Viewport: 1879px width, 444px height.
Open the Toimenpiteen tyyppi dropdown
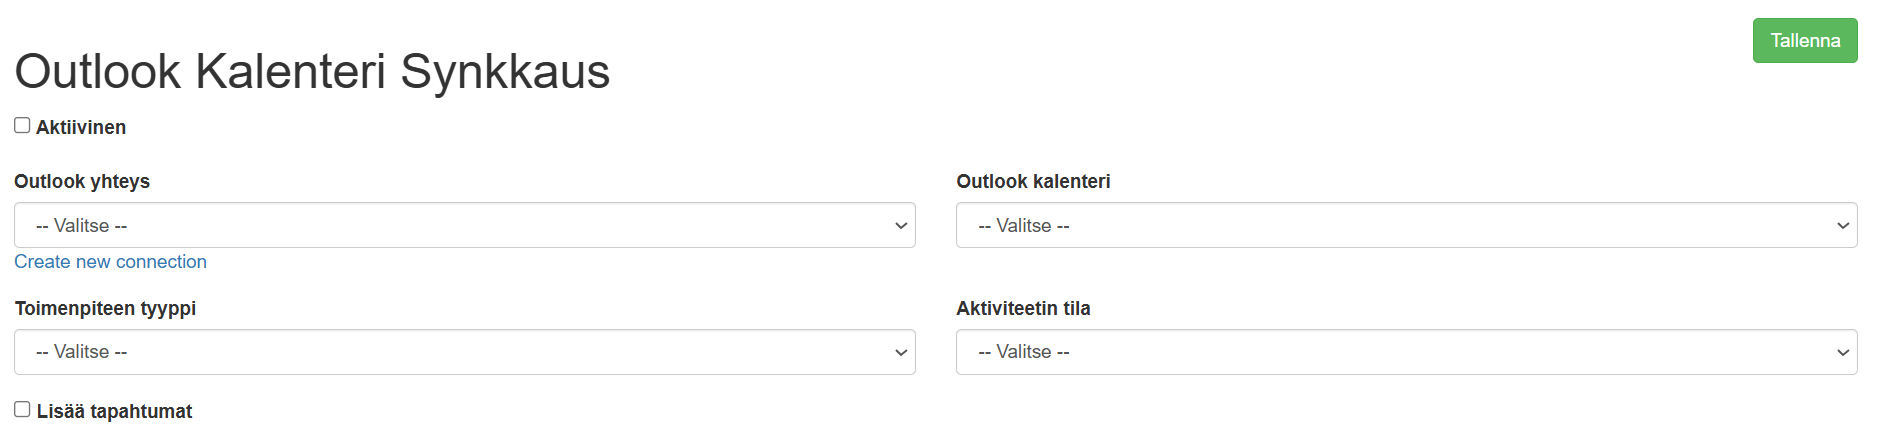click(x=464, y=352)
